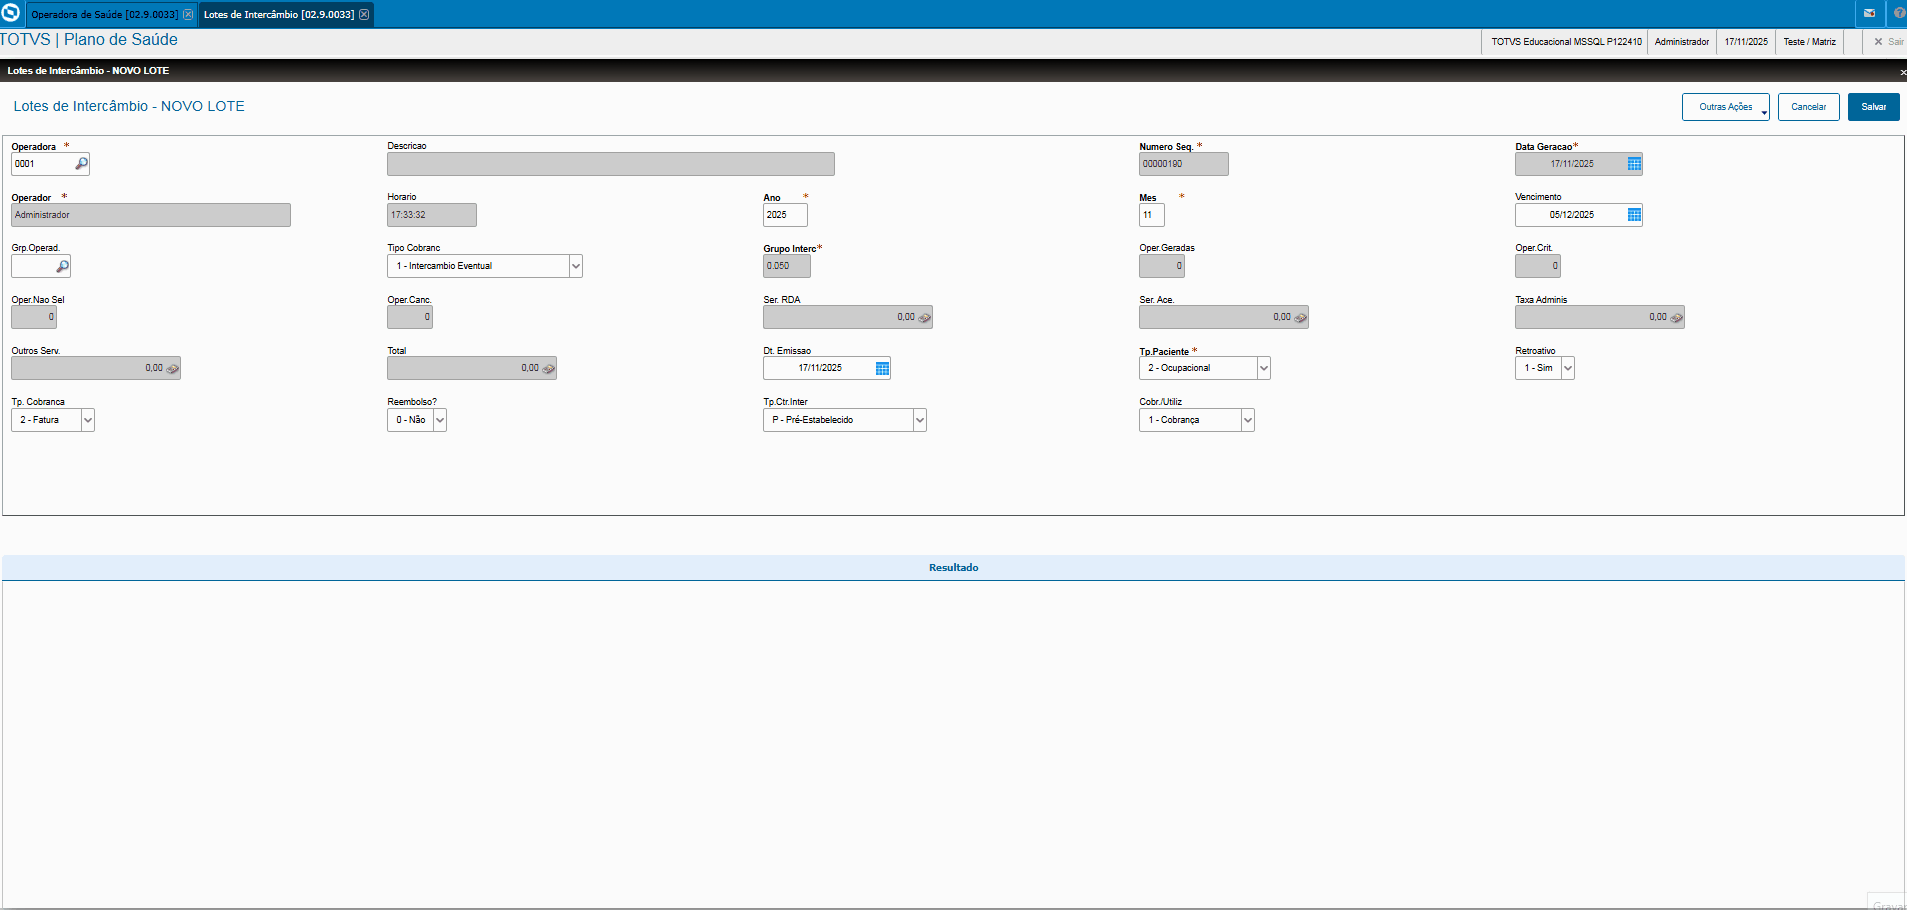Open calculator icon in Ser. RDA
This screenshot has width=1907, height=910.
pos(925,318)
